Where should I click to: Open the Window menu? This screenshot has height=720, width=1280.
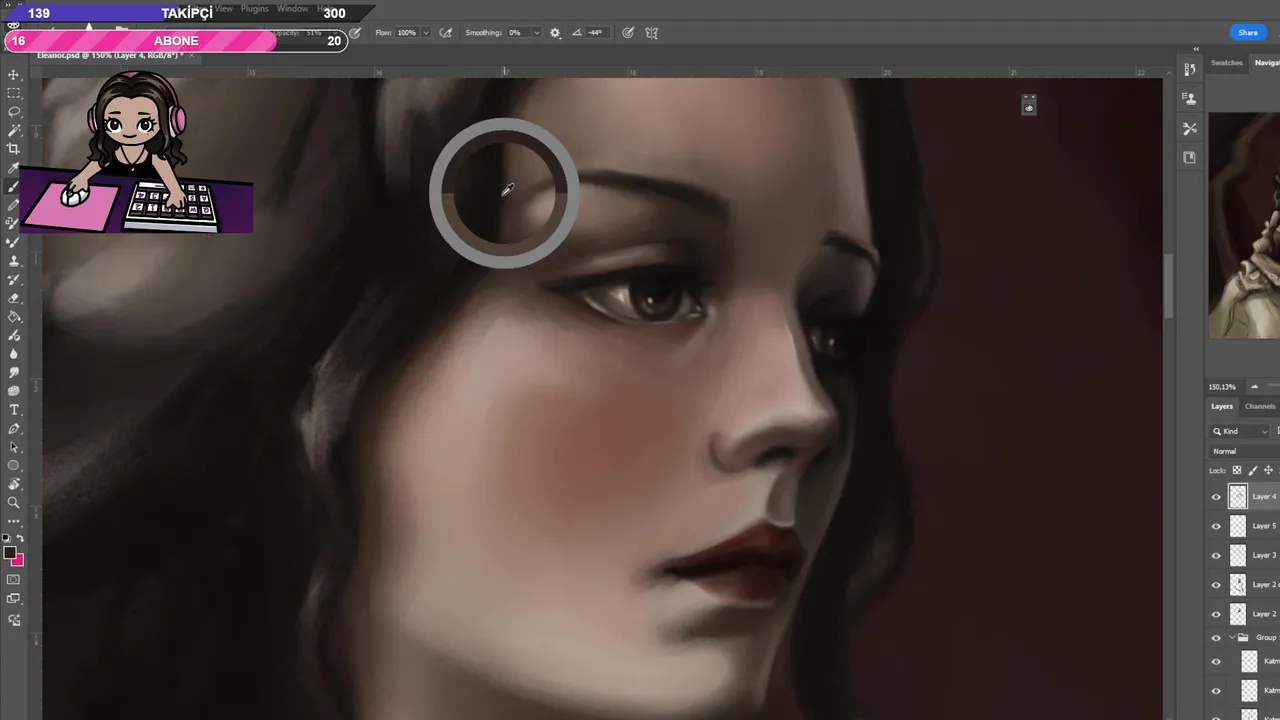pos(292,9)
